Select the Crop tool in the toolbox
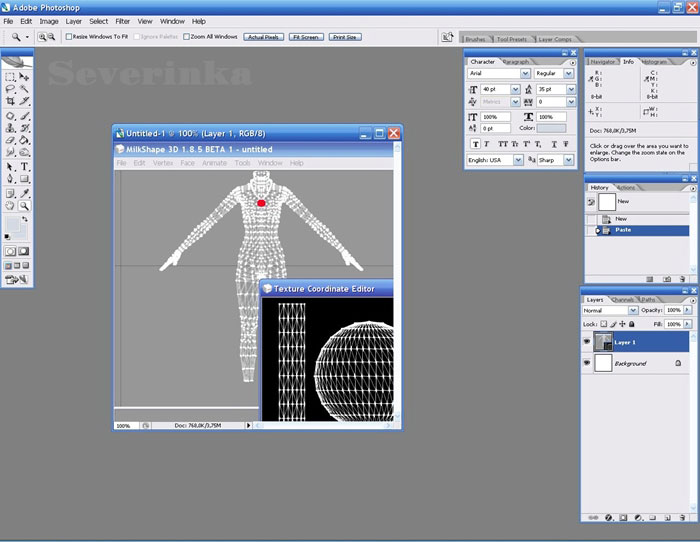The image size is (700, 542). (10, 101)
